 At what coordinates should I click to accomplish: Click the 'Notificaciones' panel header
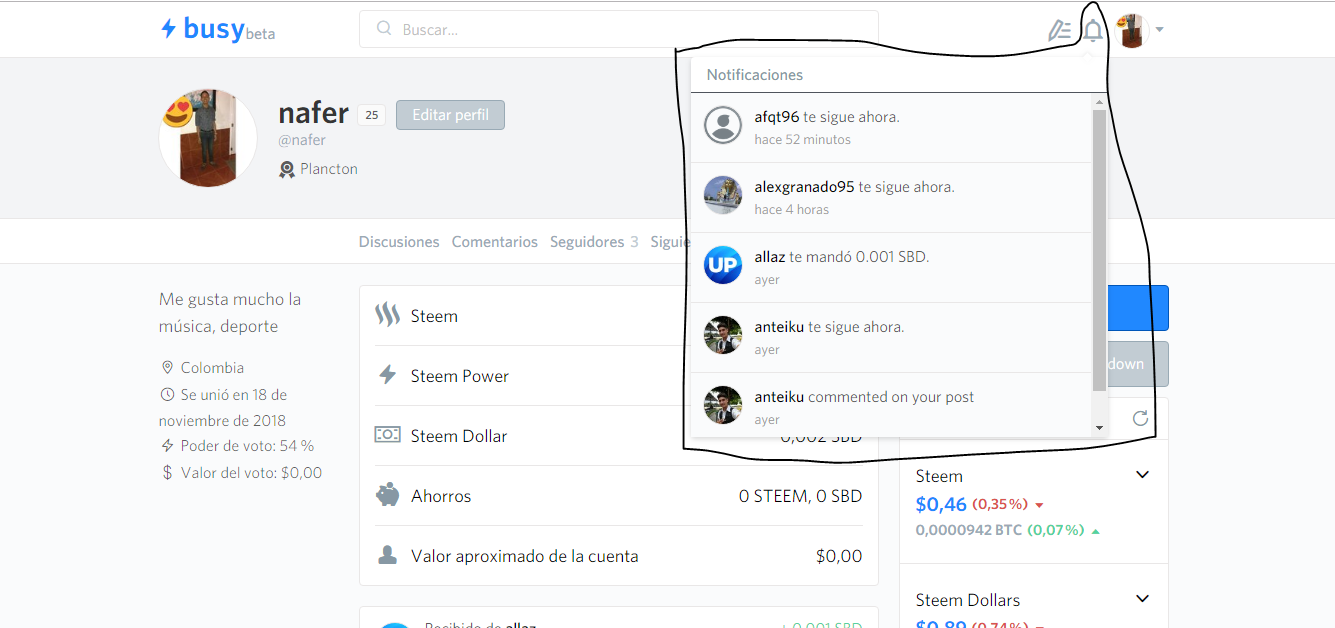tap(755, 75)
